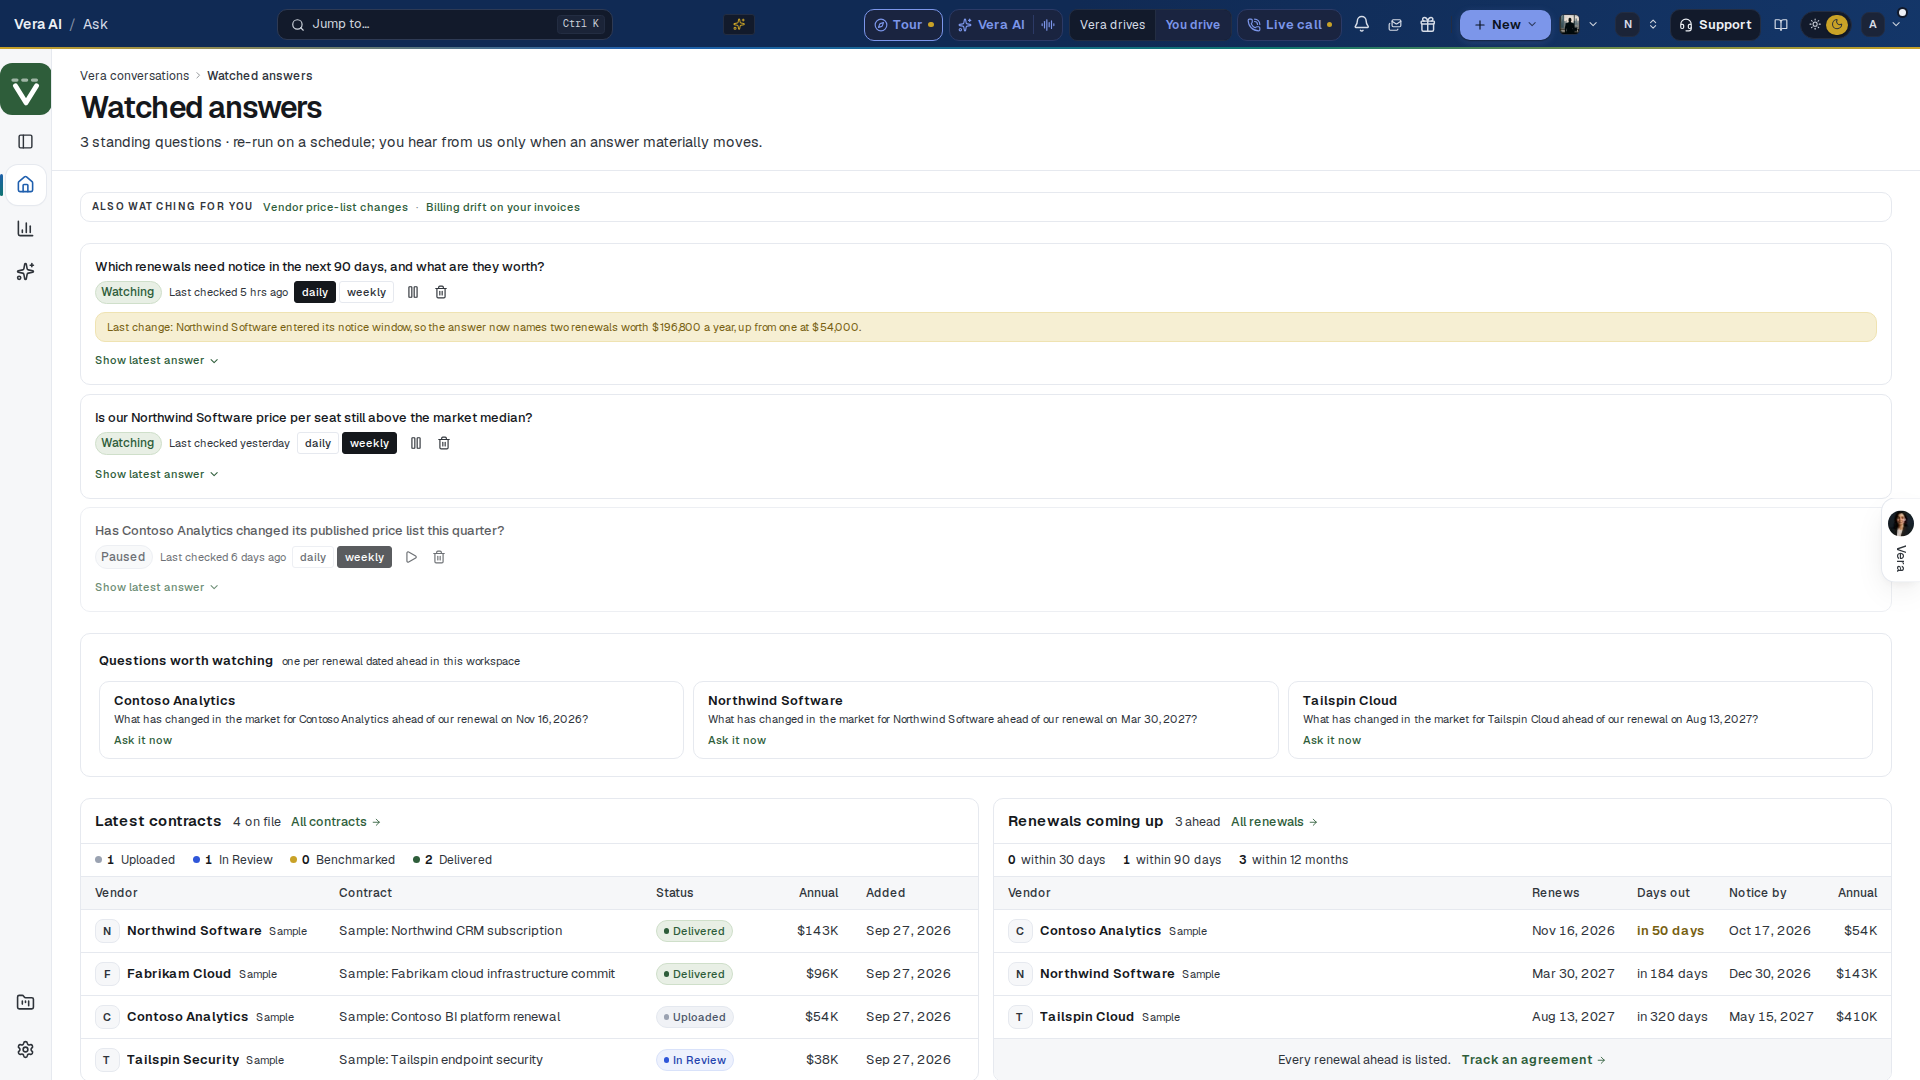
Task: Set renewals notice question to daily
Action: [315, 292]
